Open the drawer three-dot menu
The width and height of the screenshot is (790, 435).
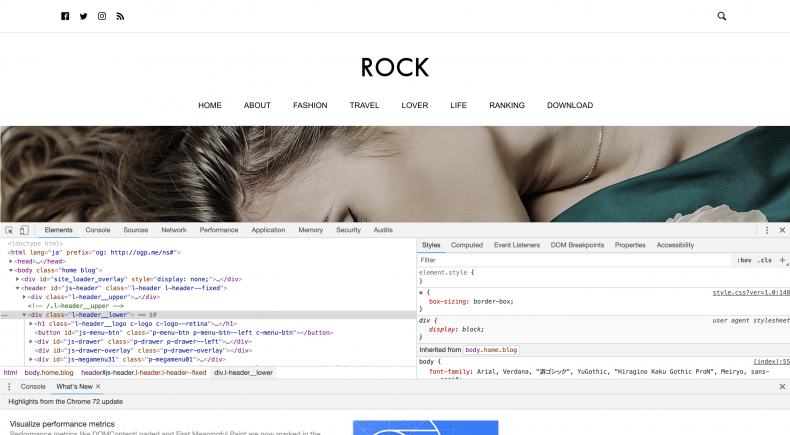[x=9, y=387]
